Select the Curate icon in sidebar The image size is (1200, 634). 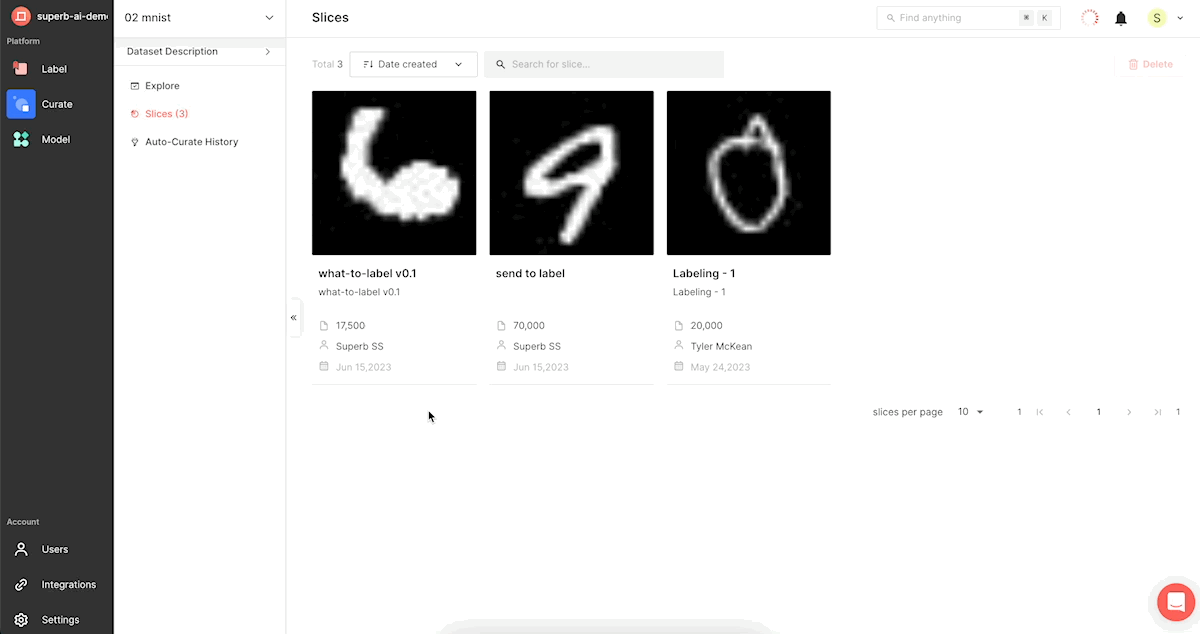click(21, 104)
